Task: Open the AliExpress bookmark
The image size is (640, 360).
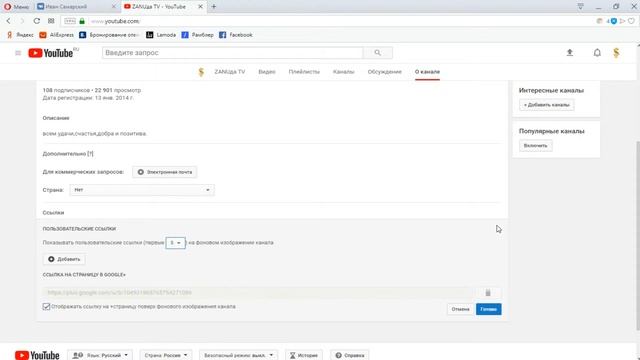Action: pyautogui.click(x=56, y=35)
